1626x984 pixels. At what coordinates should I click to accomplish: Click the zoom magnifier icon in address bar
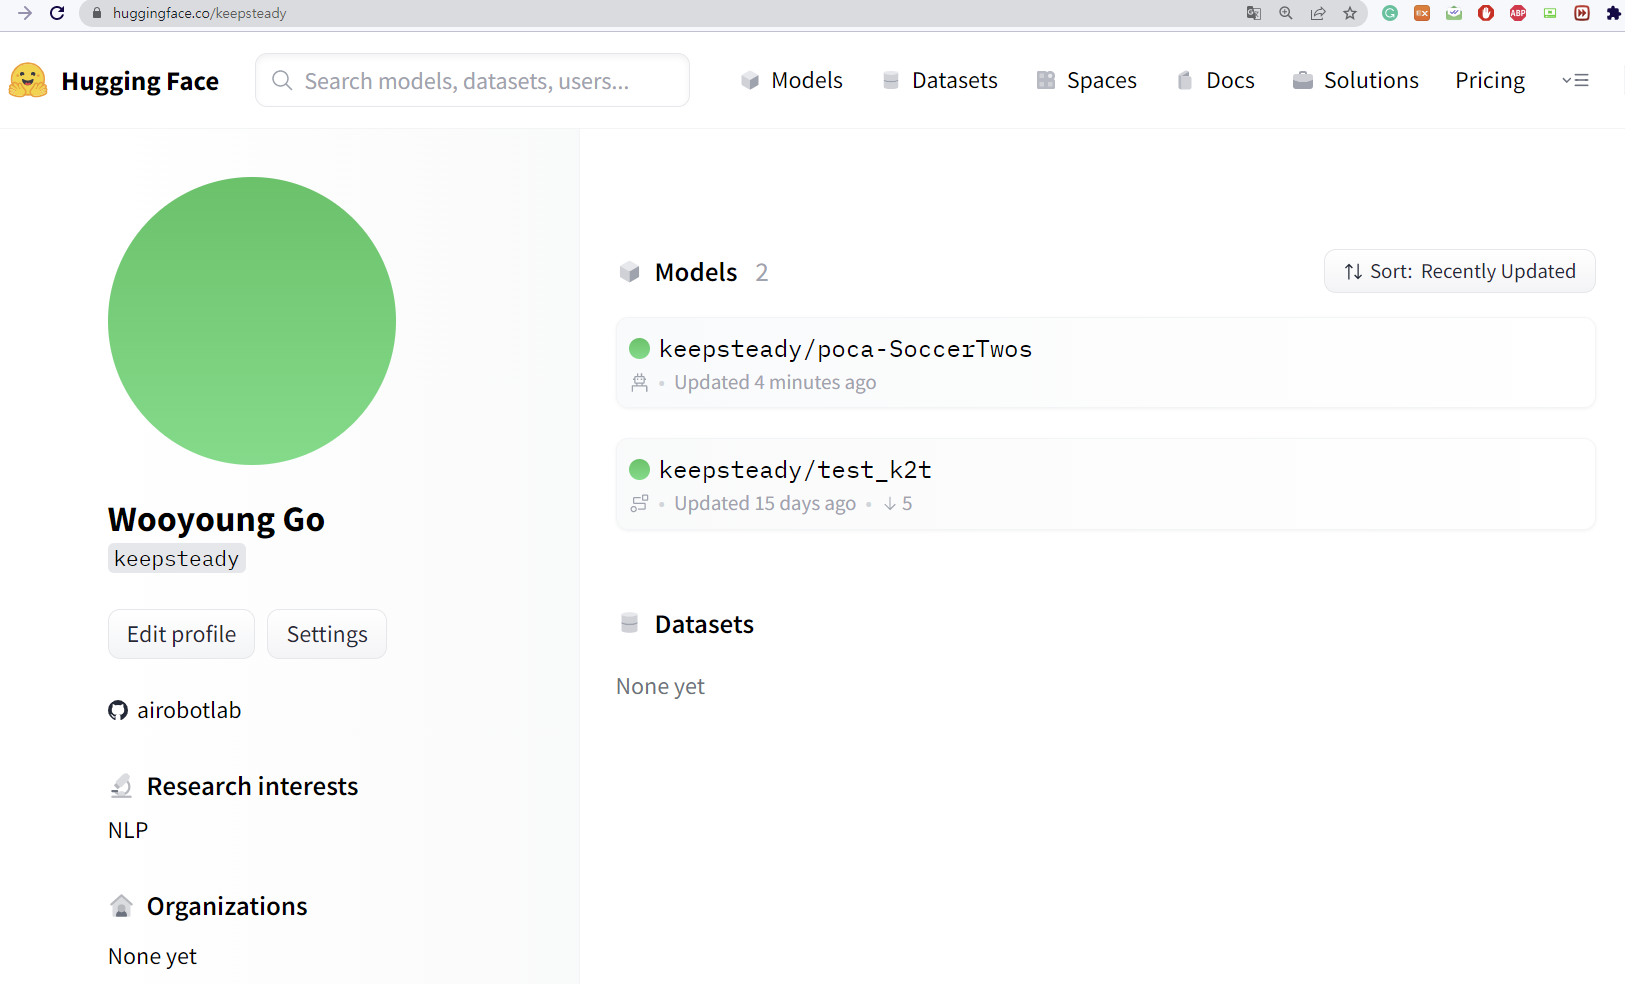point(1286,13)
